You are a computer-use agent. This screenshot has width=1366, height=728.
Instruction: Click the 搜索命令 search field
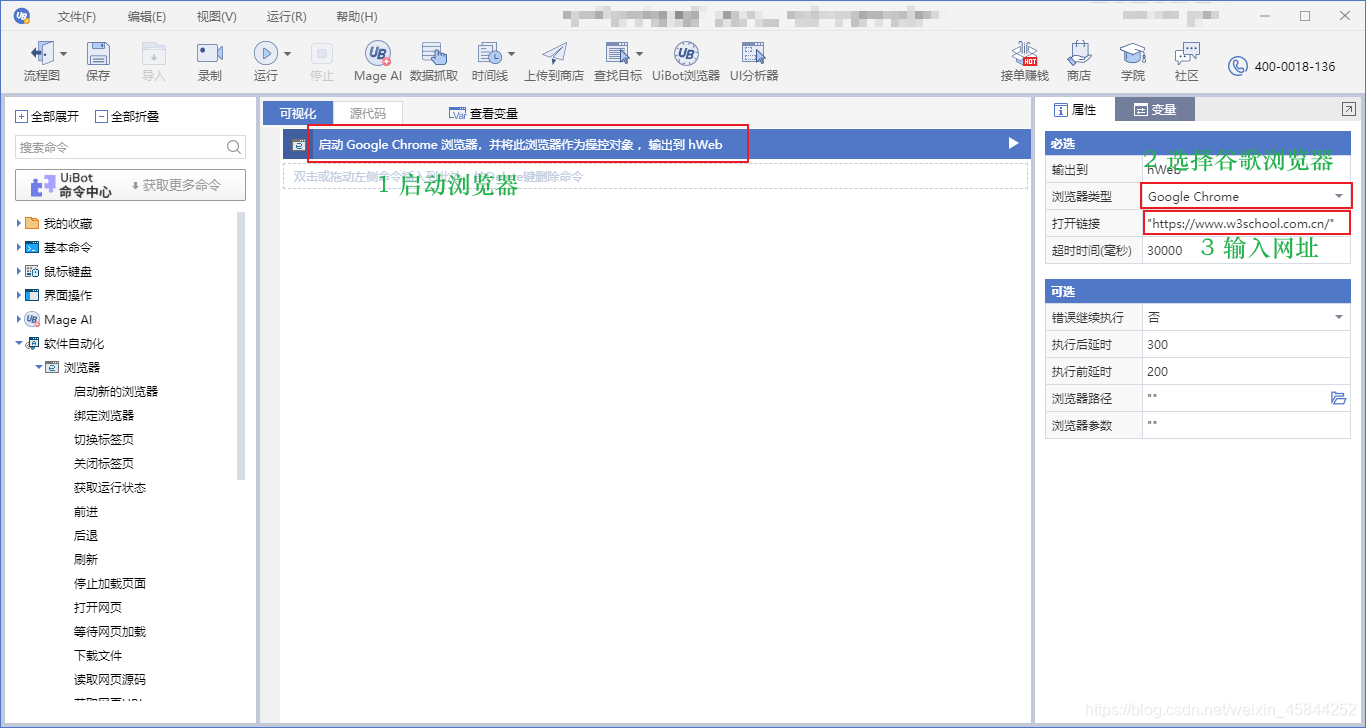click(131, 147)
